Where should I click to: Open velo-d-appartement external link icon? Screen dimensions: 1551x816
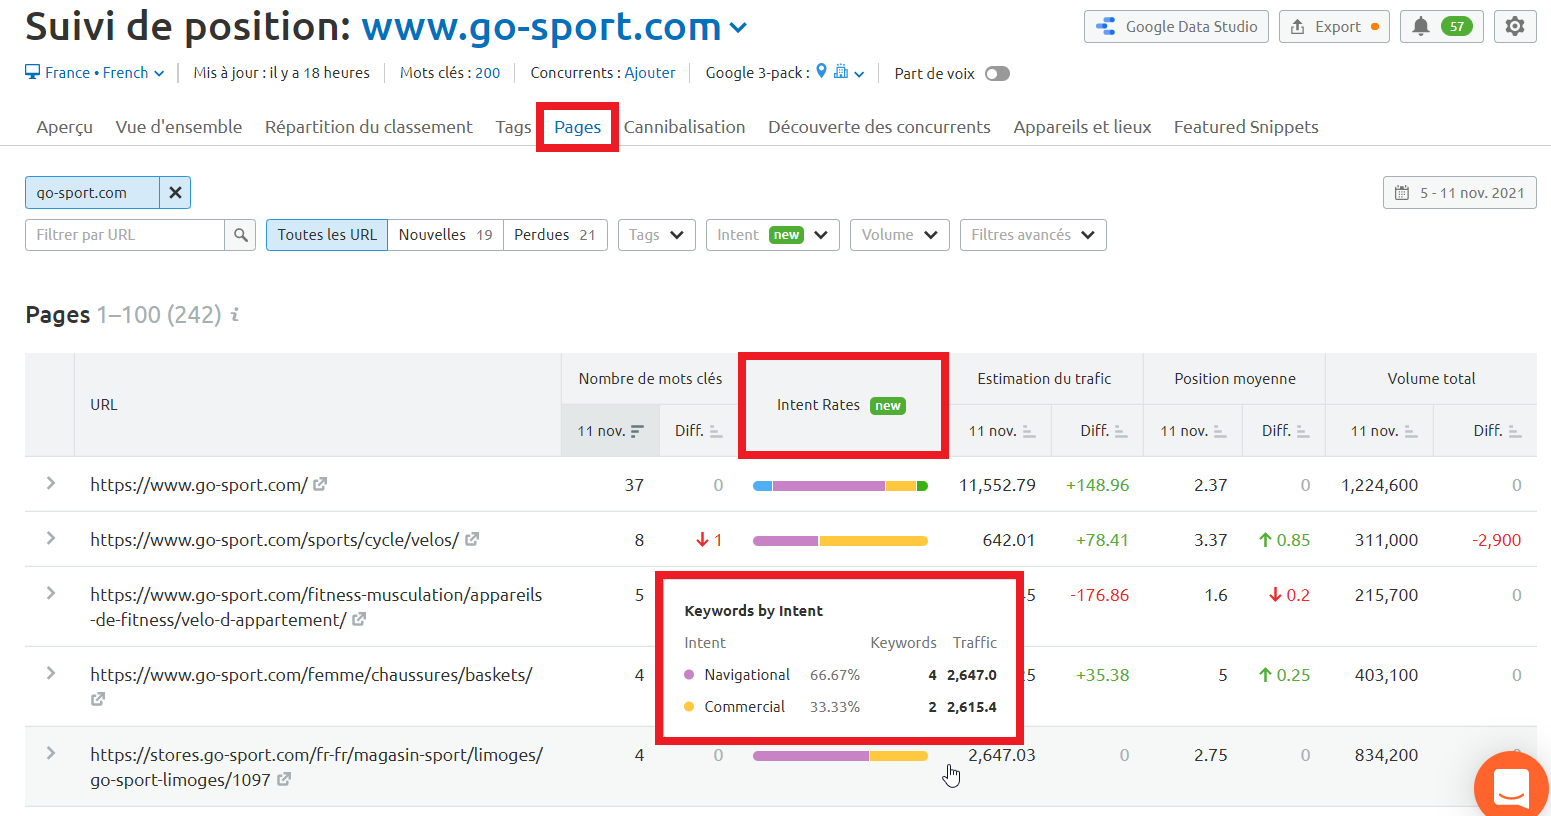pyautogui.click(x=359, y=619)
